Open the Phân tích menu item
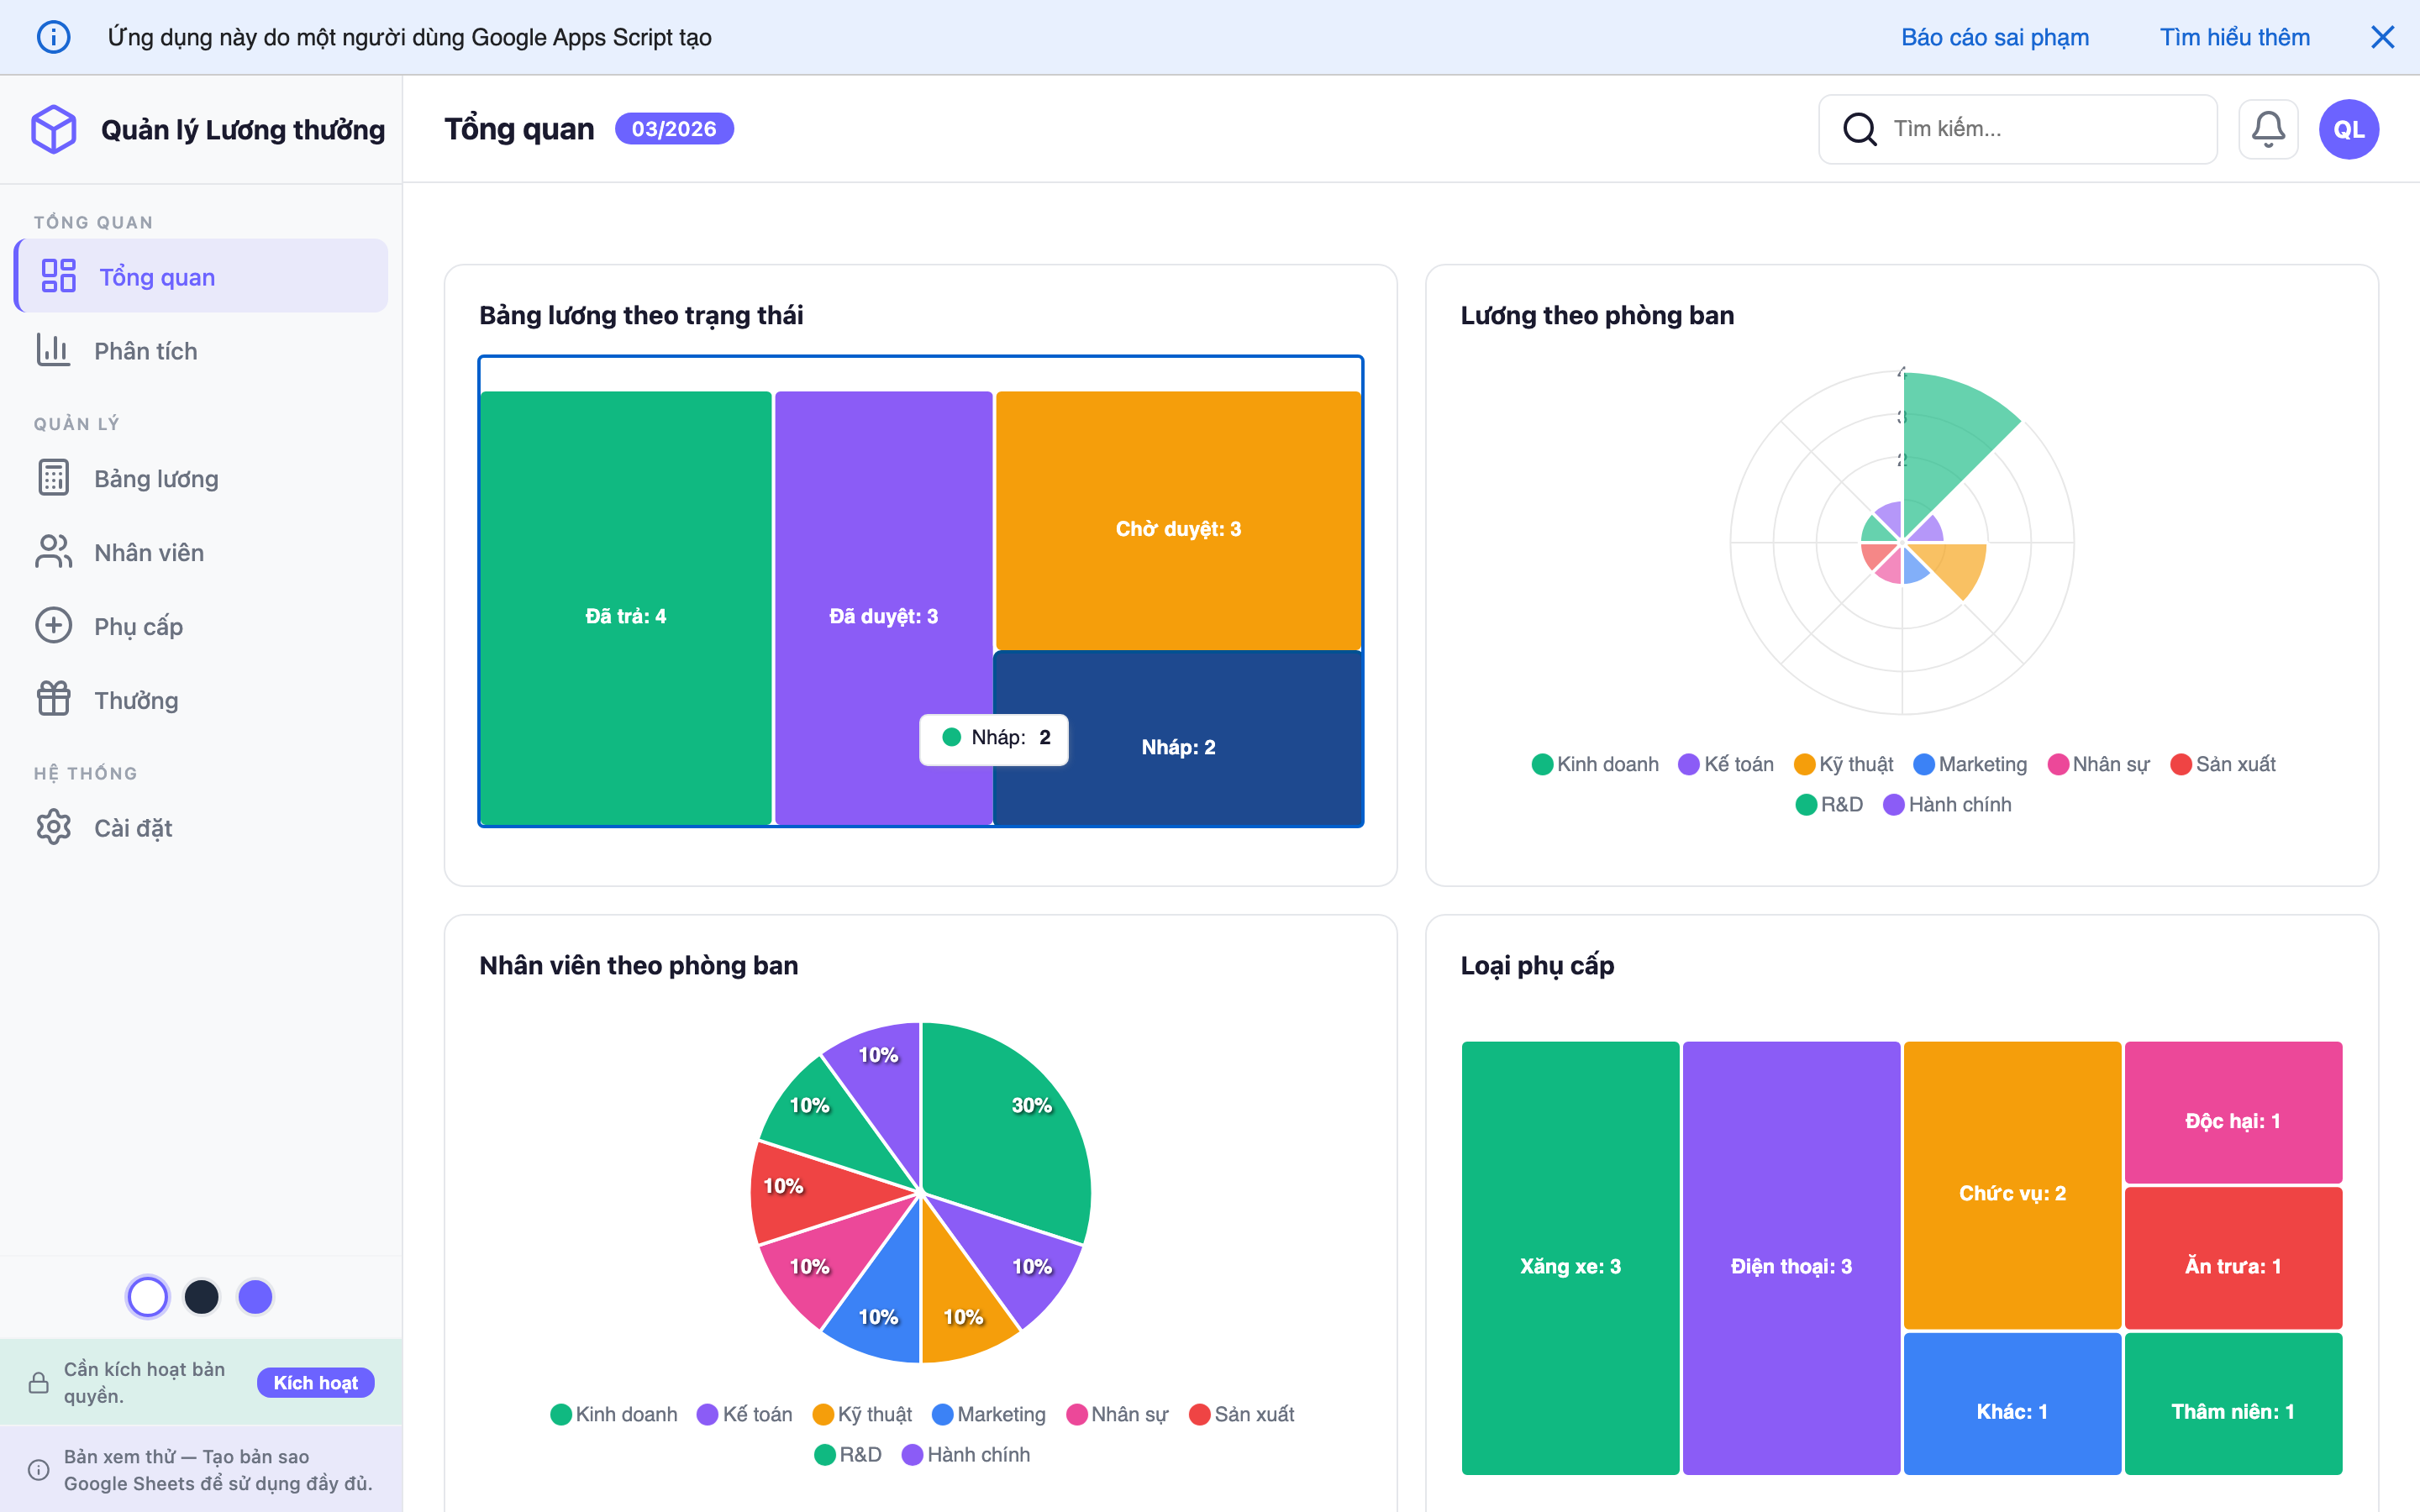Image resolution: width=2420 pixels, height=1512 pixels. click(x=146, y=351)
